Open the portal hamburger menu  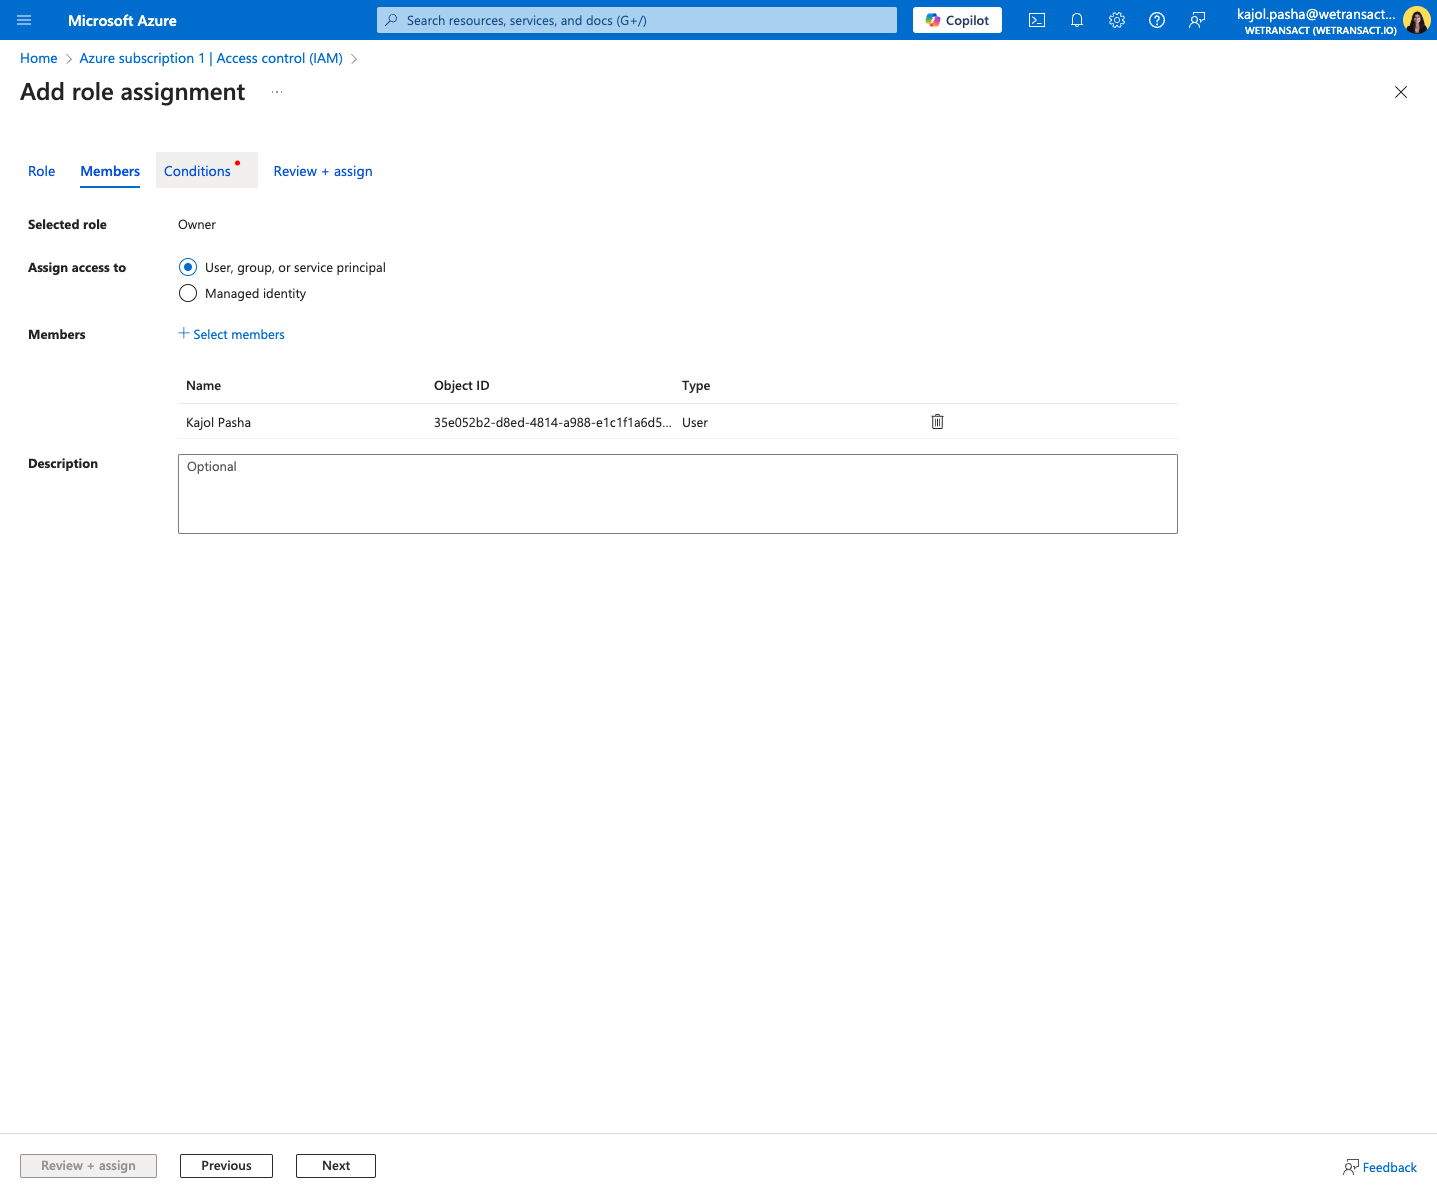[24, 20]
